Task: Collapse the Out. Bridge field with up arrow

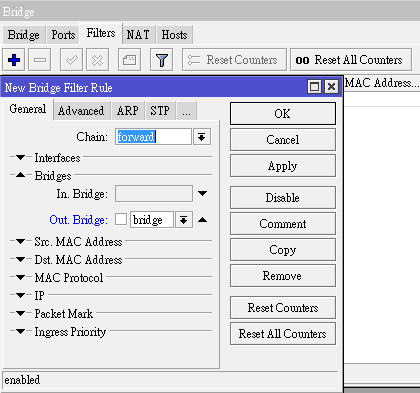Action: click(x=202, y=220)
